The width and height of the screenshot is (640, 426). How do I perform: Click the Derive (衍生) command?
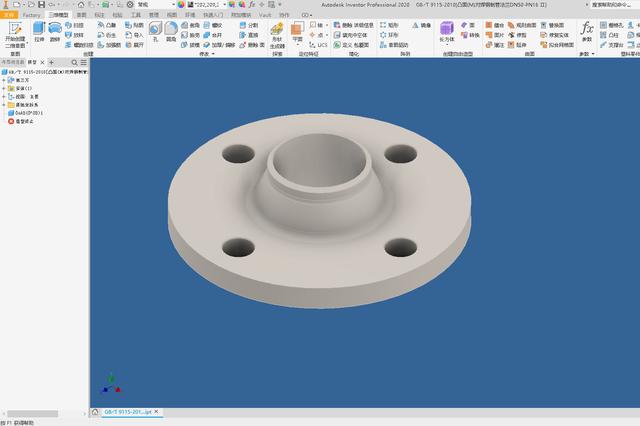107,35
